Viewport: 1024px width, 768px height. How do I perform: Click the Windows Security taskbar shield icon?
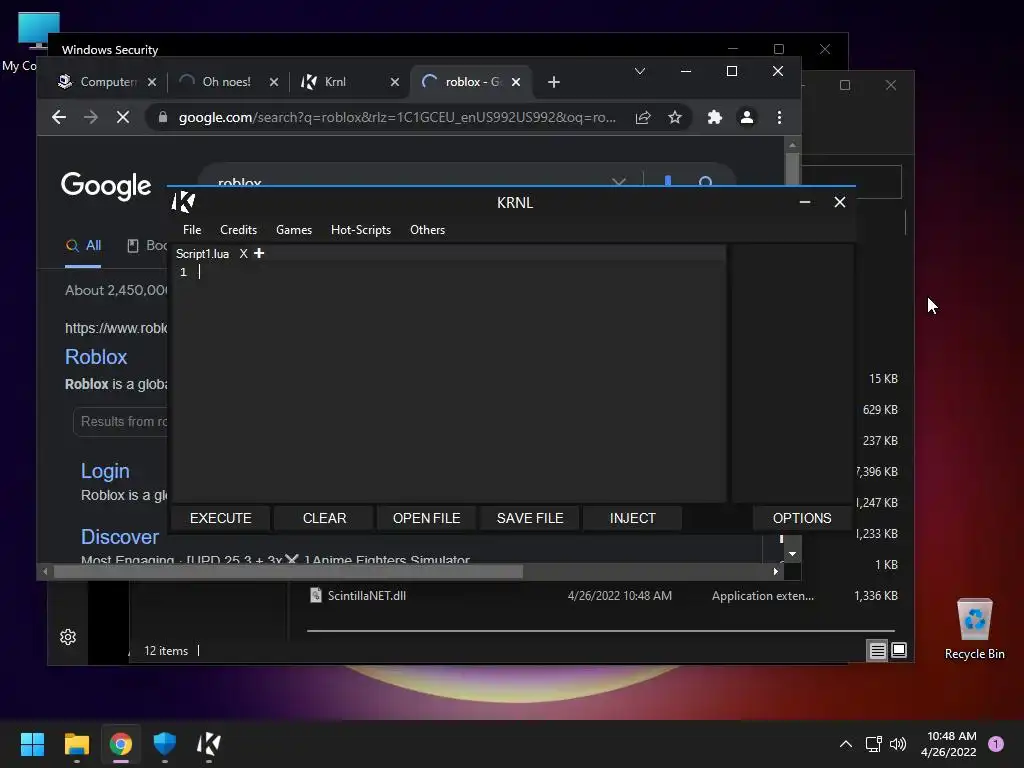165,744
